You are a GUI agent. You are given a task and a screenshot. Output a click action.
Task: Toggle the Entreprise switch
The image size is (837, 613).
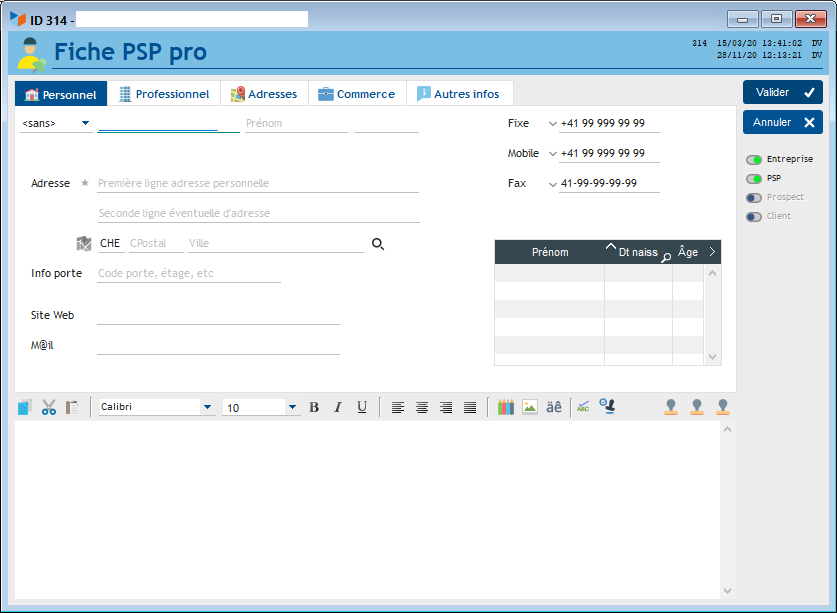pos(754,159)
